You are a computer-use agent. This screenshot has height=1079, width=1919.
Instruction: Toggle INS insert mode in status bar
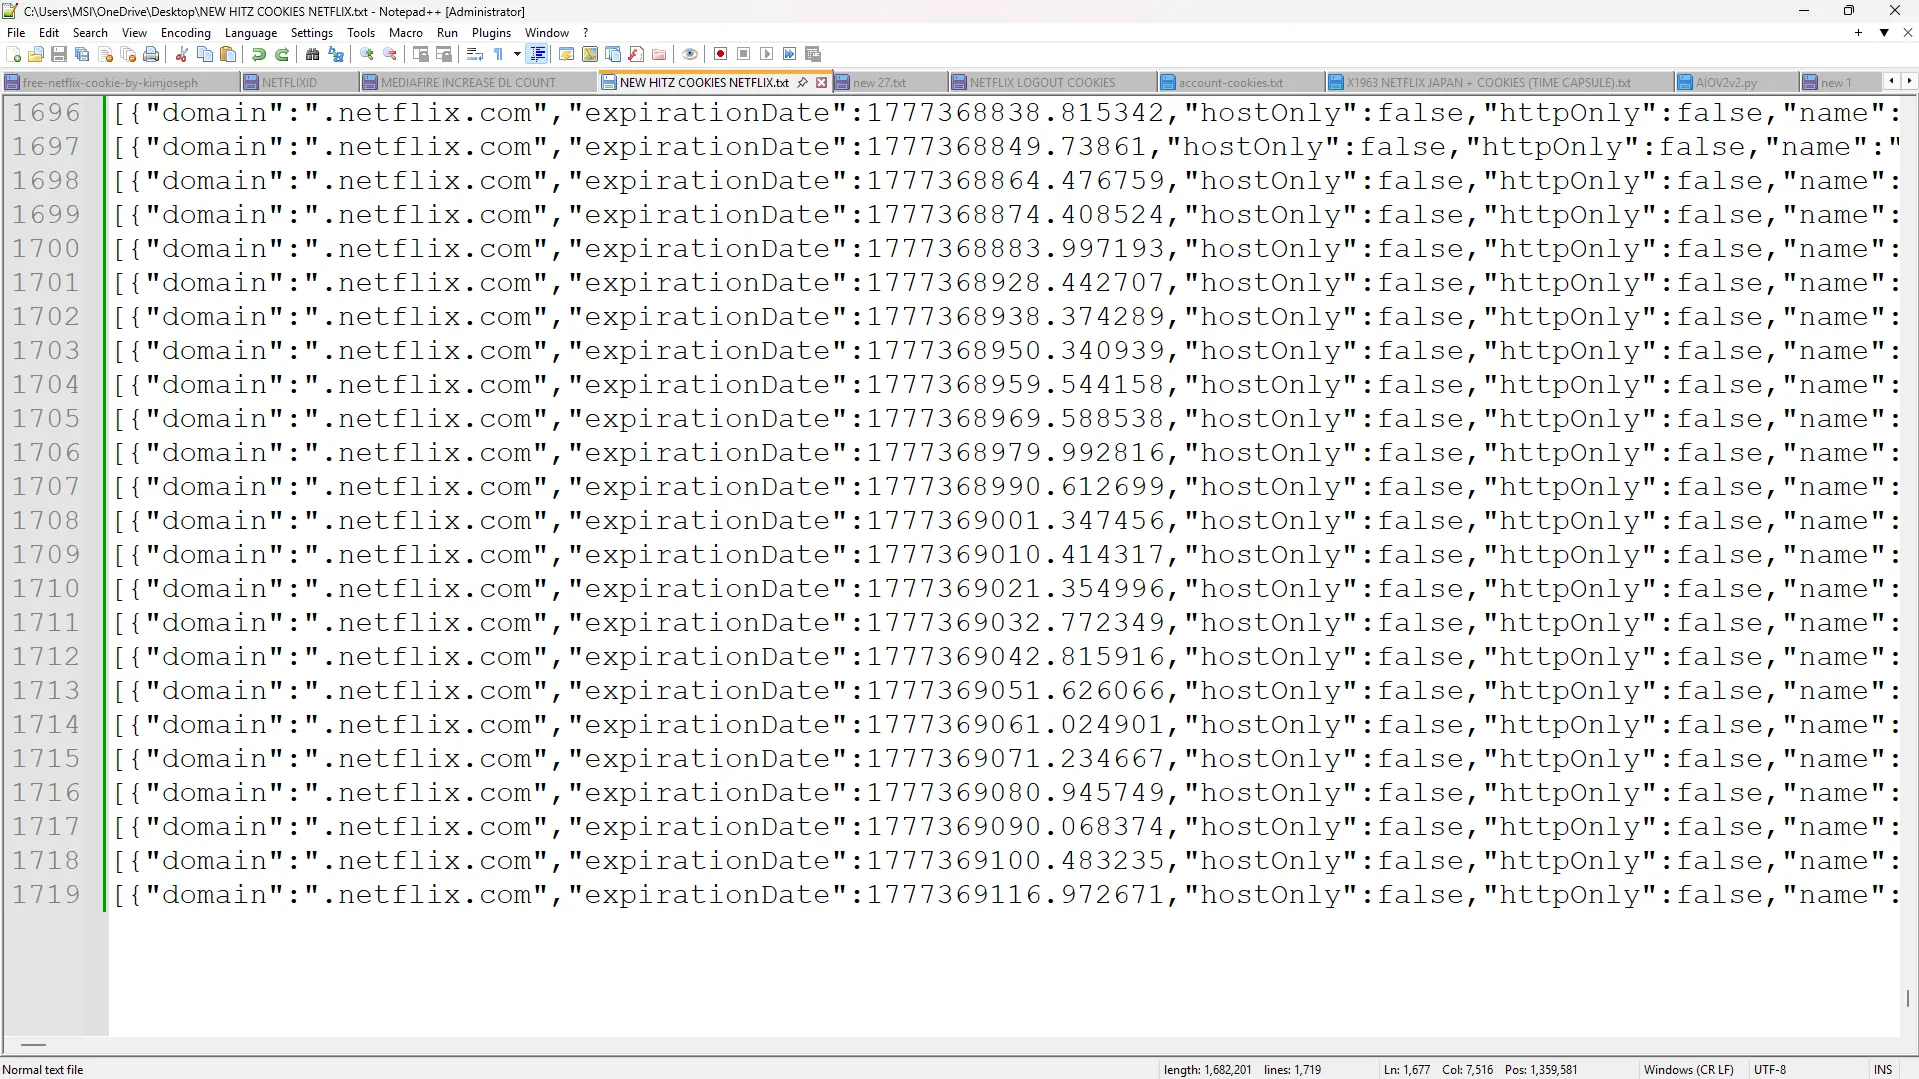[1883, 1069]
